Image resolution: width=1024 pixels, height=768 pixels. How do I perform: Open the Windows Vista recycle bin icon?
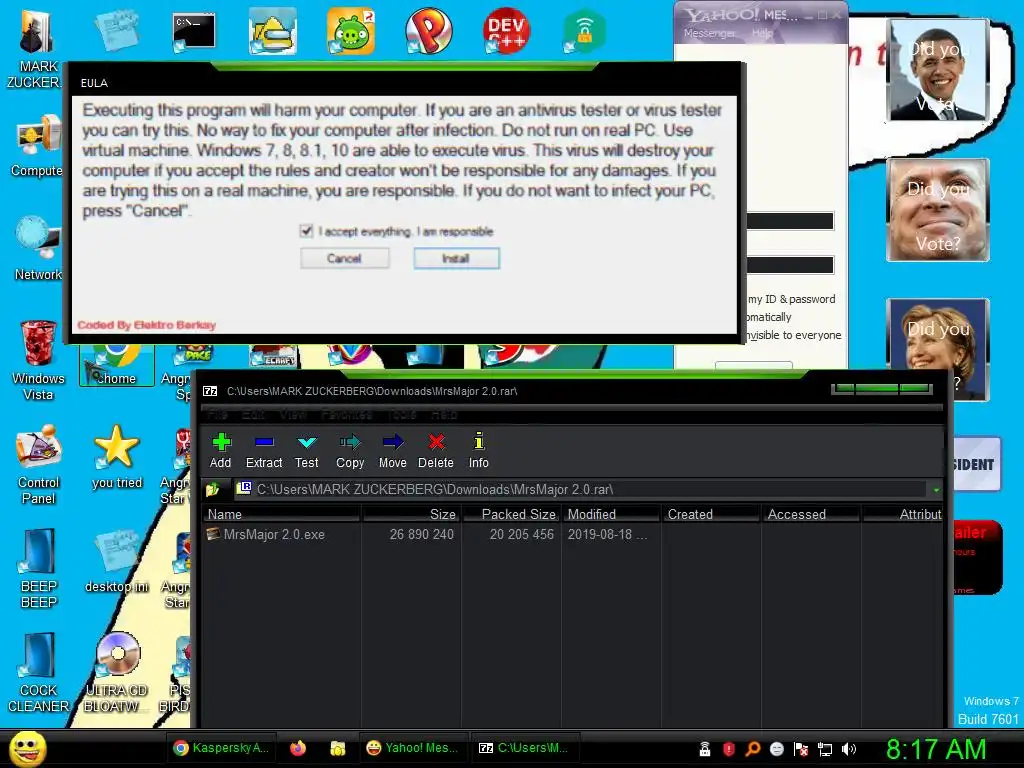38,359
